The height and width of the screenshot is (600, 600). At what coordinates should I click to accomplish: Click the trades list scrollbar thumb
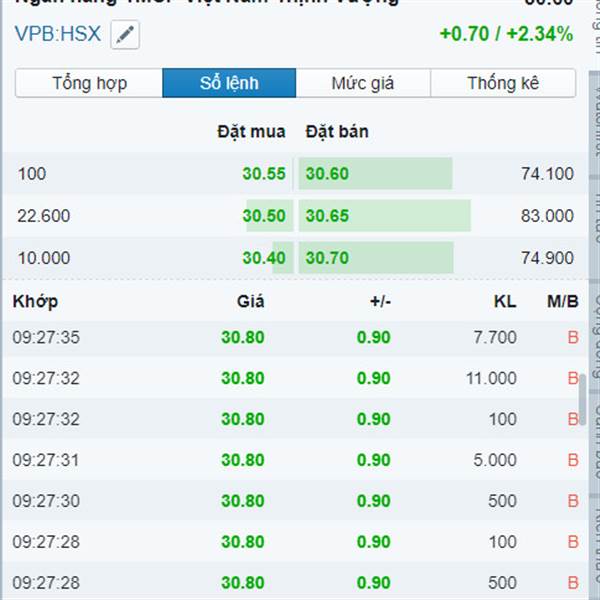pyautogui.click(x=582, y=399)
